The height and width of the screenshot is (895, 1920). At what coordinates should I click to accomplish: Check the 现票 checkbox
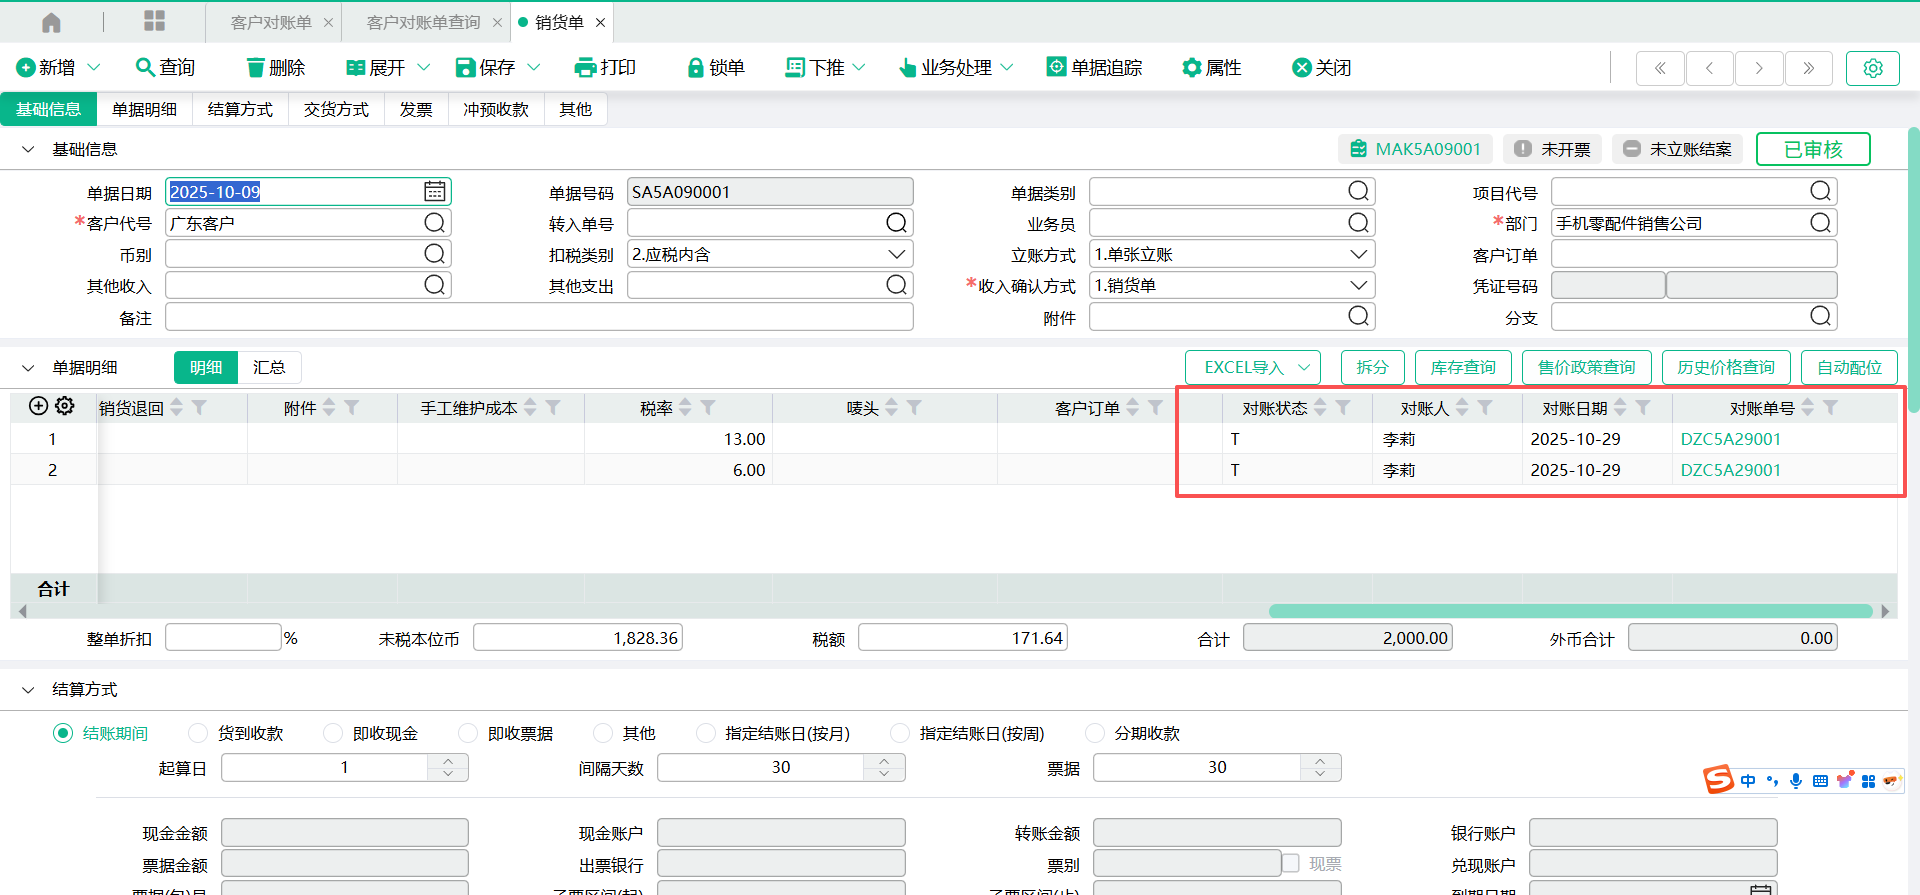tap(1291, 863)
